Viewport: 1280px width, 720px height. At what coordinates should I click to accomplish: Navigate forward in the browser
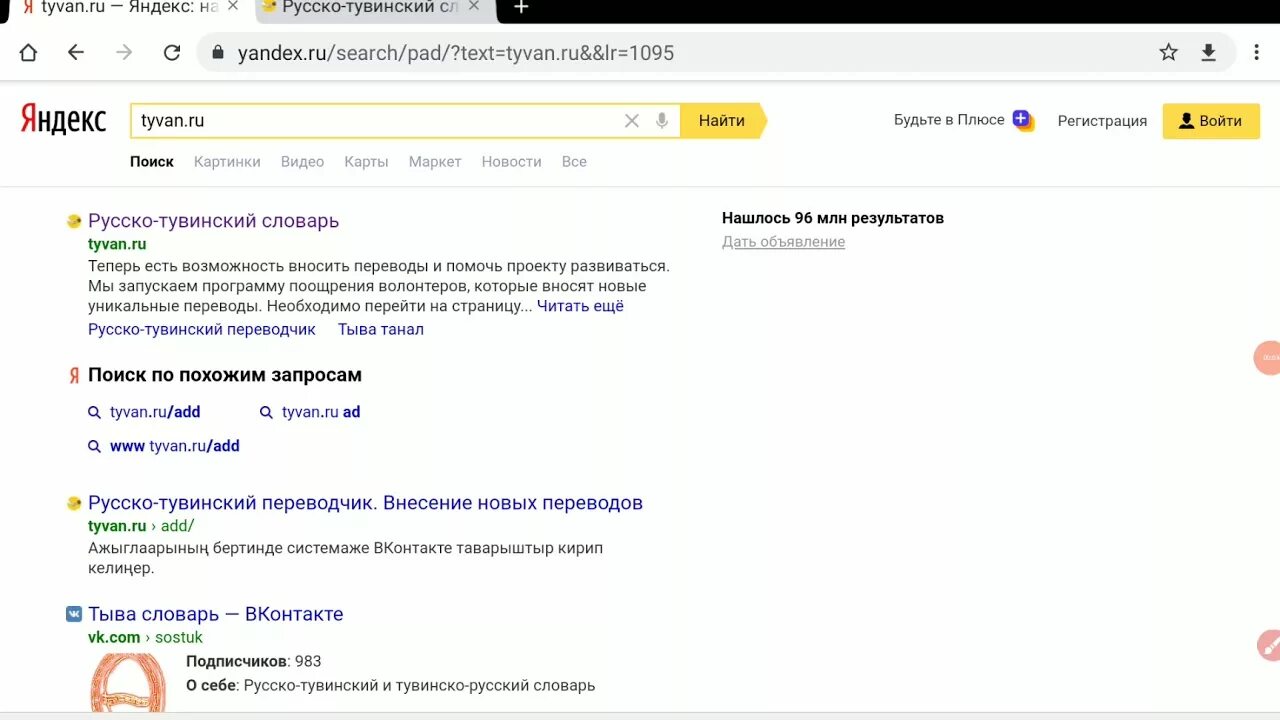tap(124, 53)
